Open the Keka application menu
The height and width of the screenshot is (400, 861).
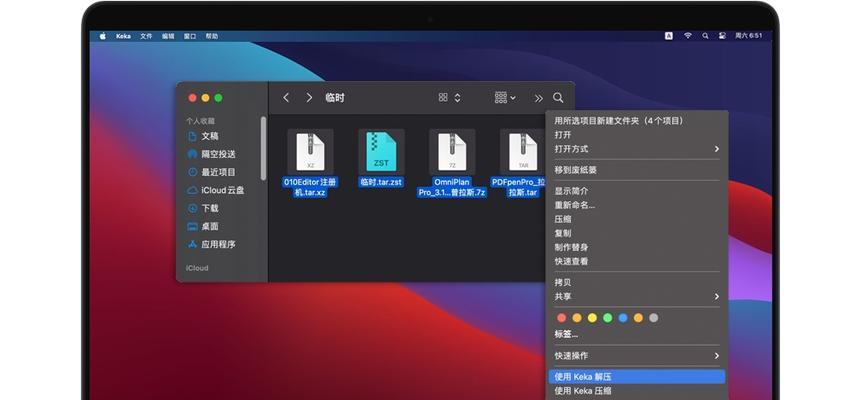pyautogui.click(x=124, y=36)
